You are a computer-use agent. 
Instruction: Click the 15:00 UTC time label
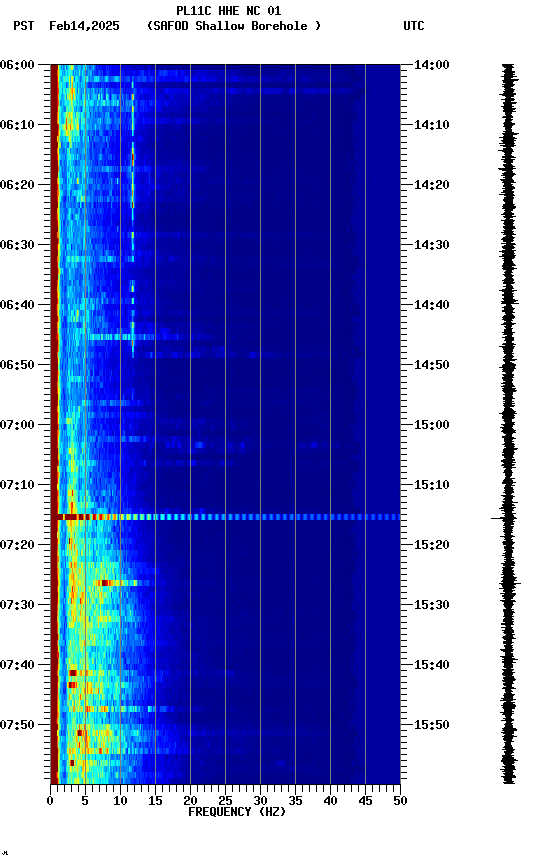[432, 425]
